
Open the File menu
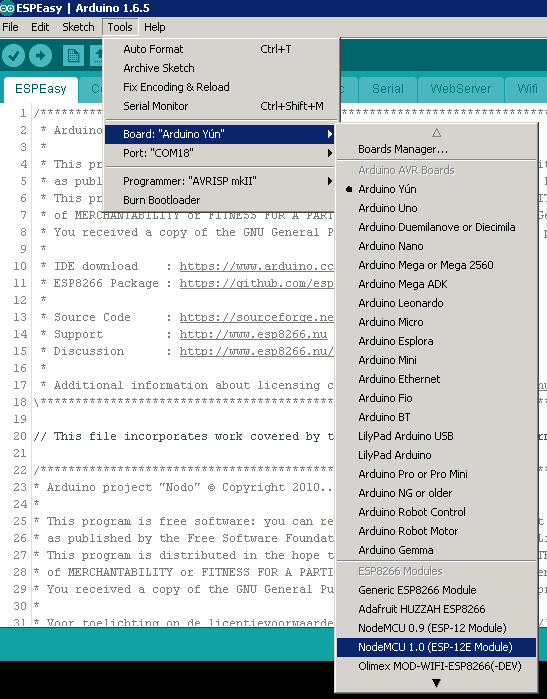pyautogui.click(x=10, y=27)
